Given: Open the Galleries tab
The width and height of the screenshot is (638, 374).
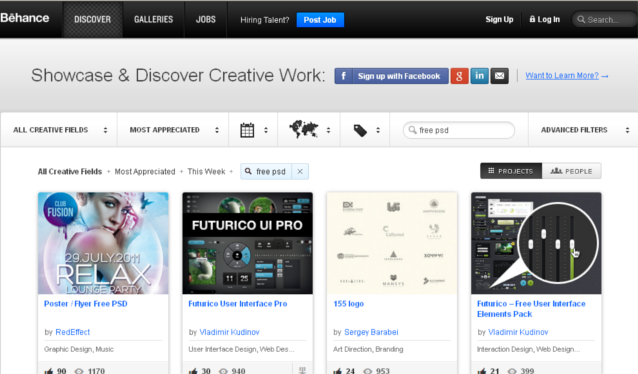Looking at the screenshot, I should click(153, 19).
